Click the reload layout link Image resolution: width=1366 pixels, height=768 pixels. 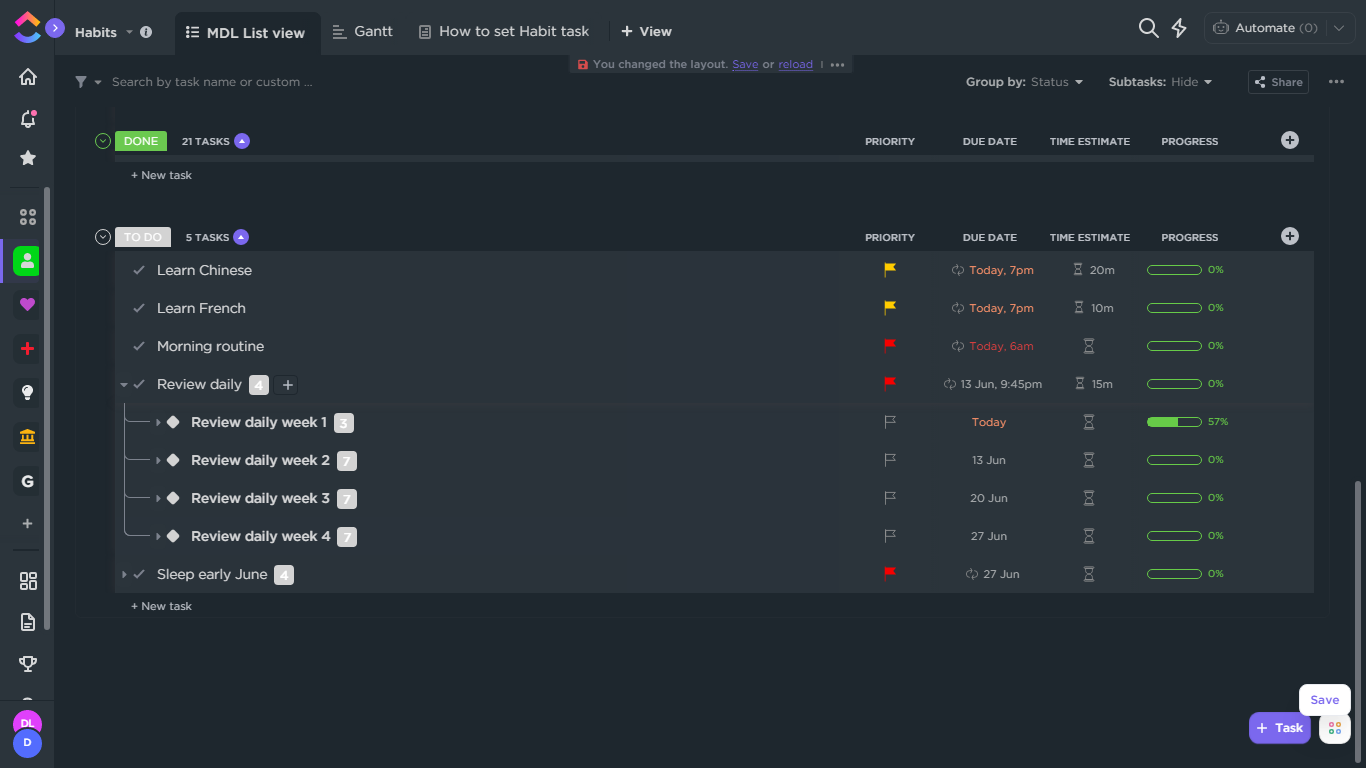[x=795, y=64]
